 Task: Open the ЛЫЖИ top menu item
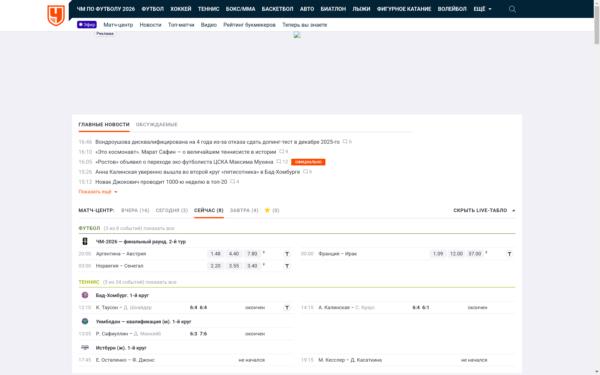click(361, 9)
